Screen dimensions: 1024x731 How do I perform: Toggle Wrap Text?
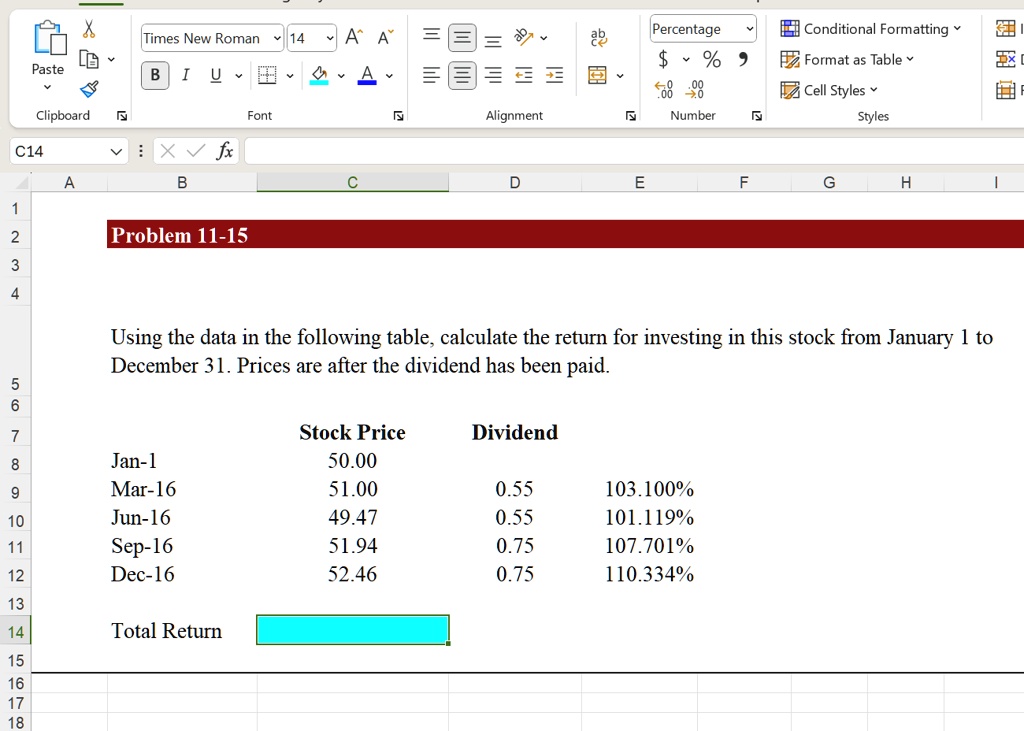click(x=598, y=37)
